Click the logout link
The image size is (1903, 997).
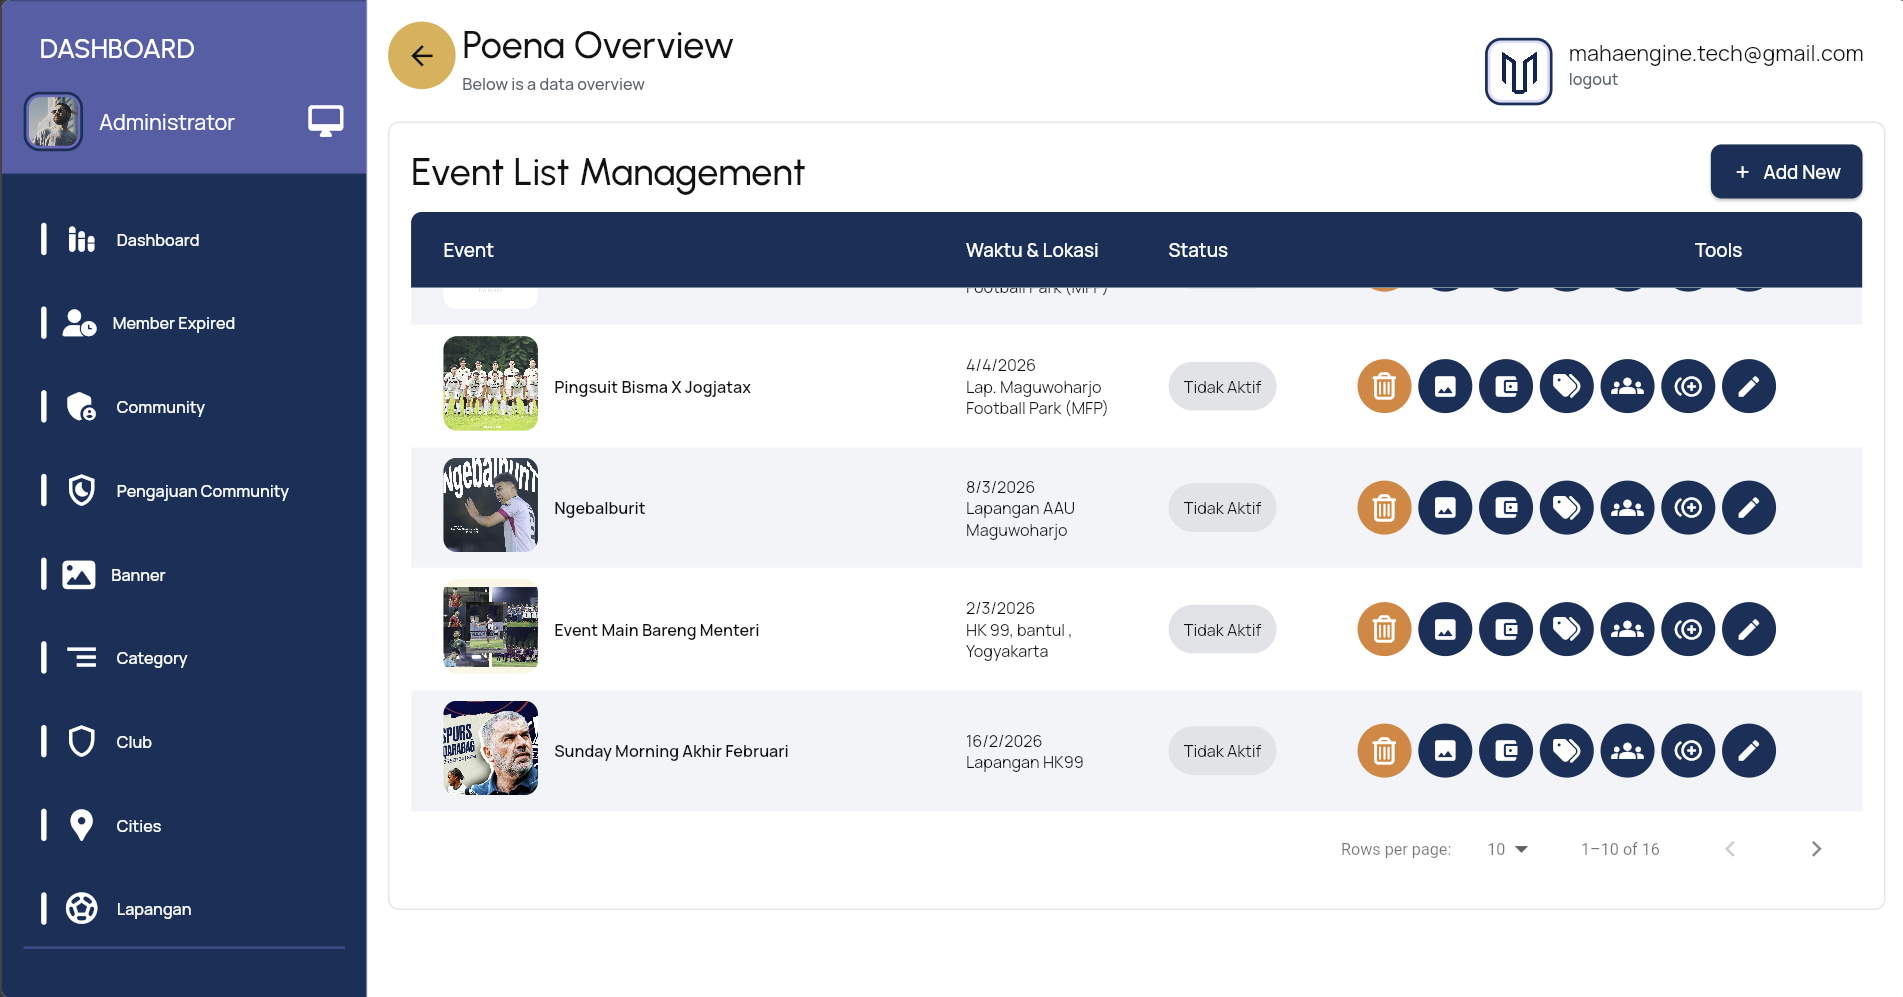click(1592, 80)
